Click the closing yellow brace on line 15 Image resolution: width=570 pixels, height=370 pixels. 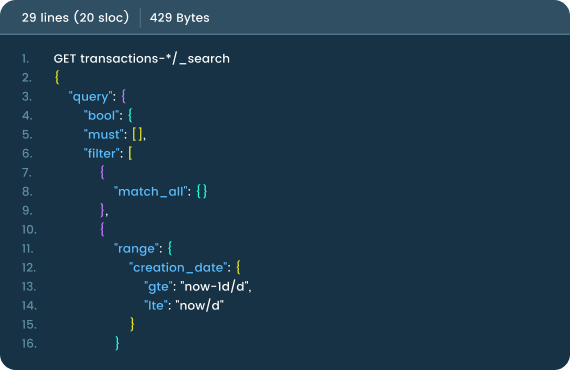click(132, 325)
